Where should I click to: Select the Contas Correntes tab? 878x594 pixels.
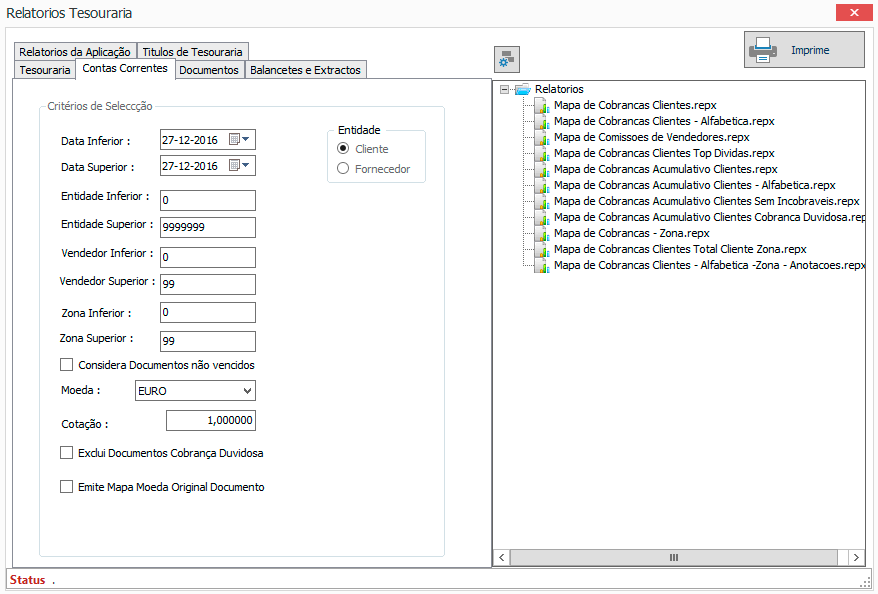pos(125,68)
